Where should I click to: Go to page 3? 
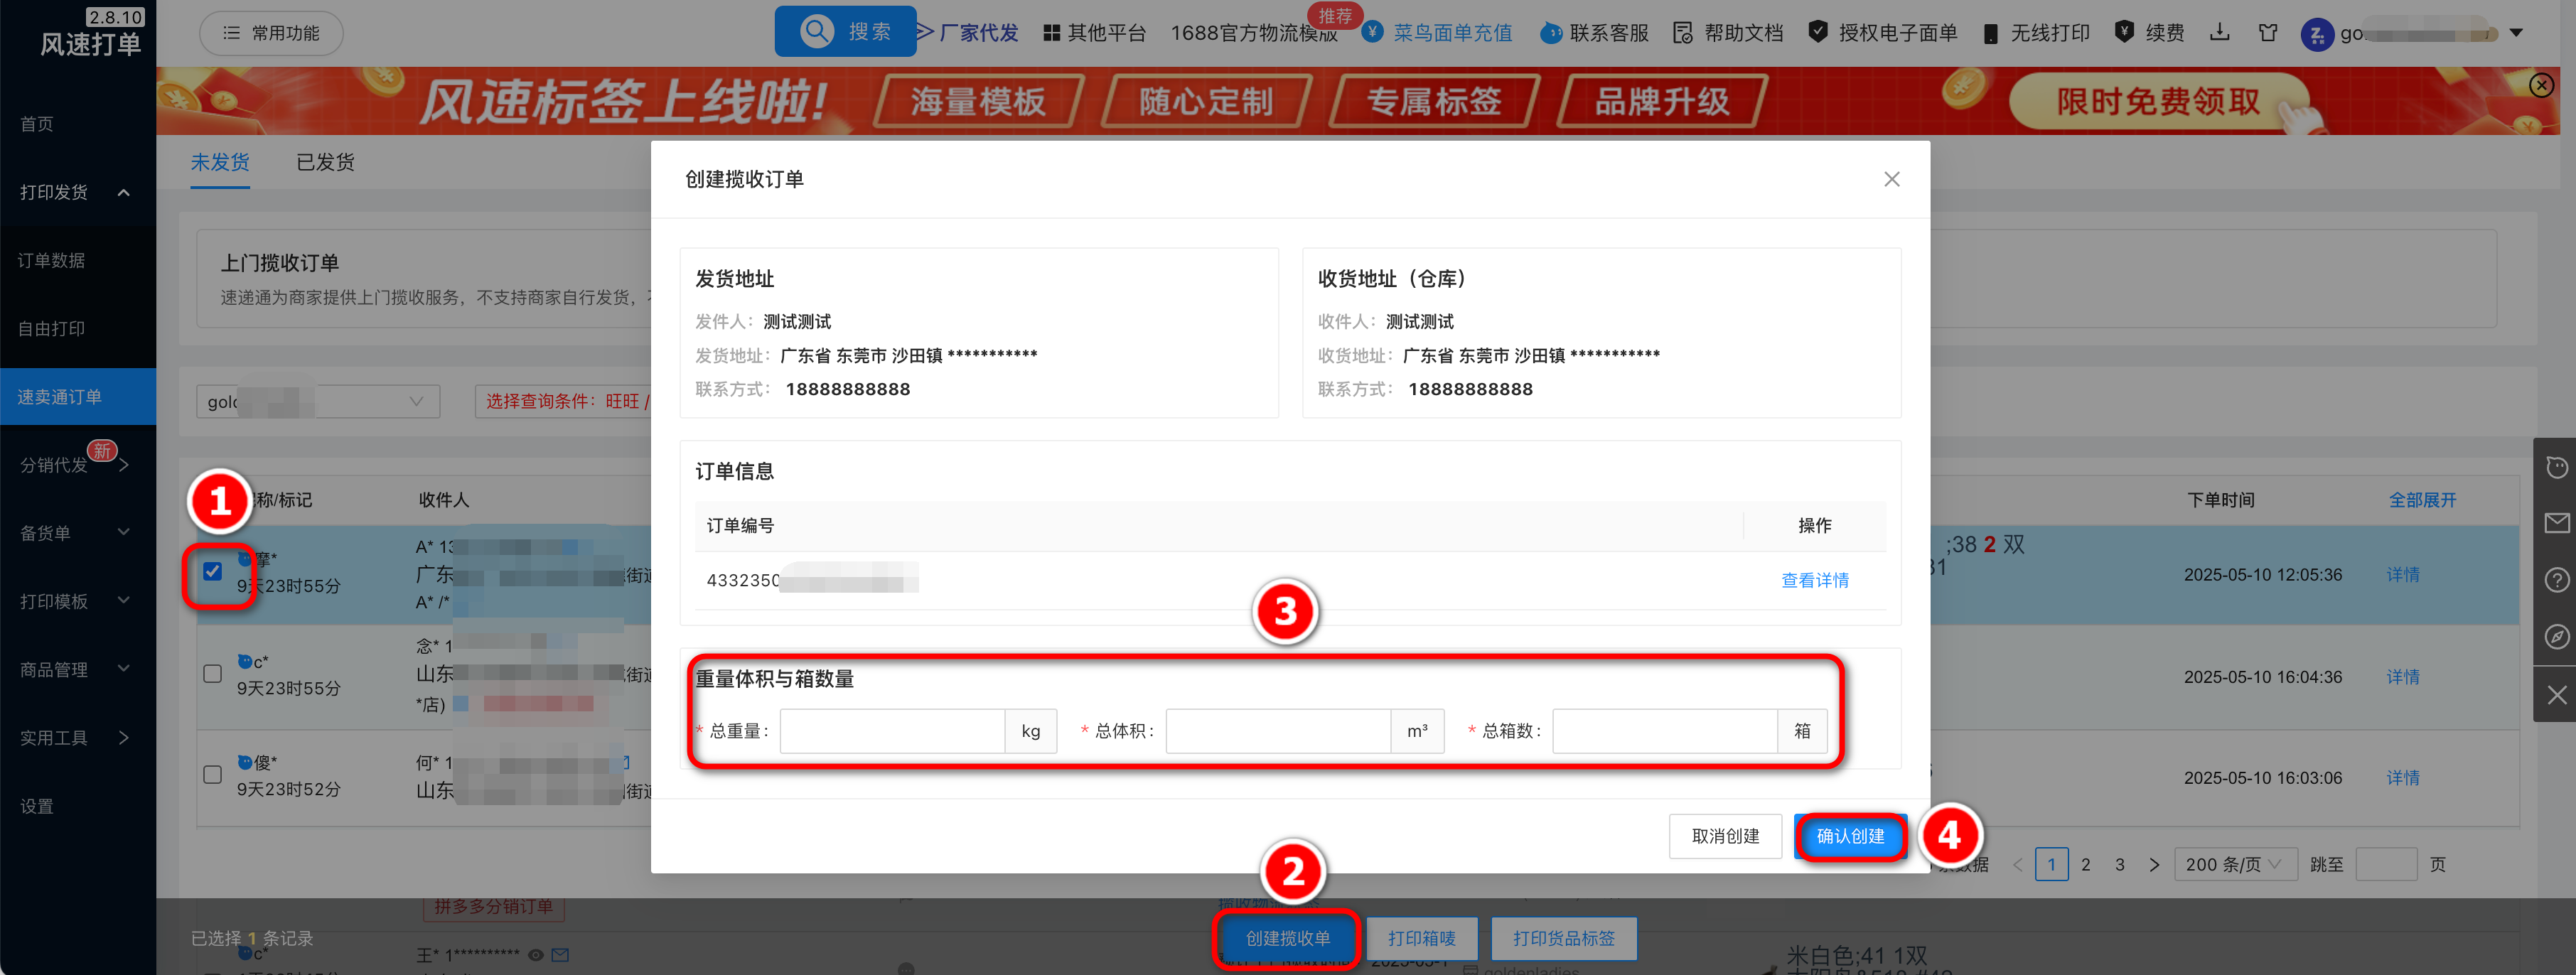click(x=2120, y=865)
